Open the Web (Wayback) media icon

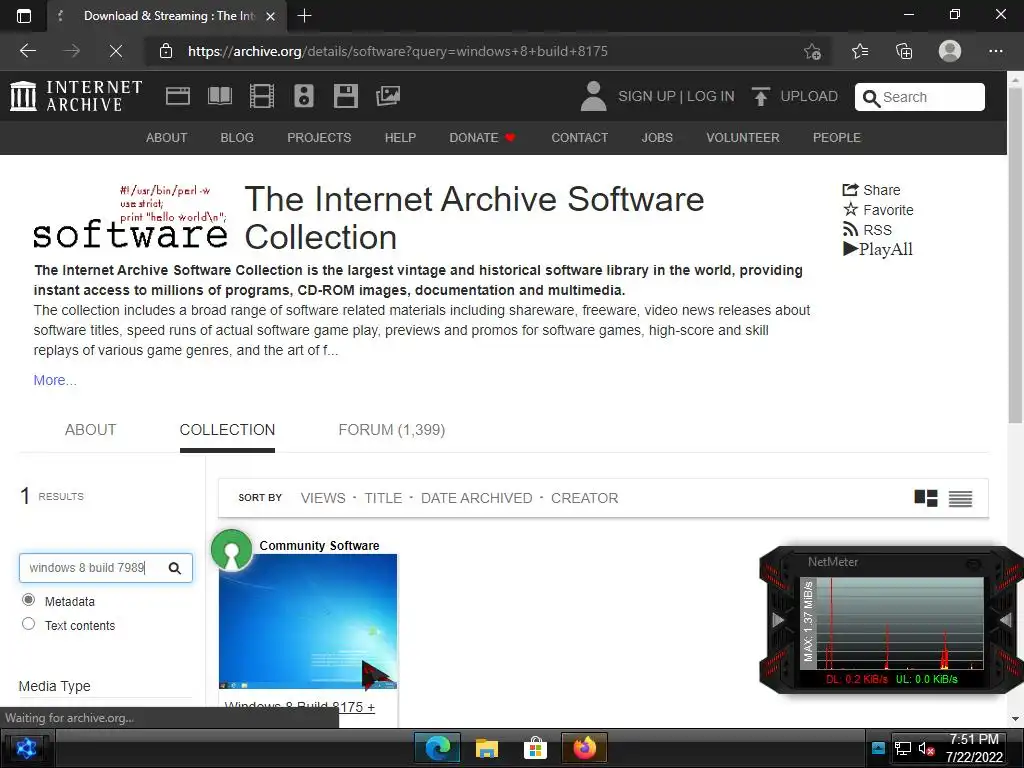(x=178, y=96)
